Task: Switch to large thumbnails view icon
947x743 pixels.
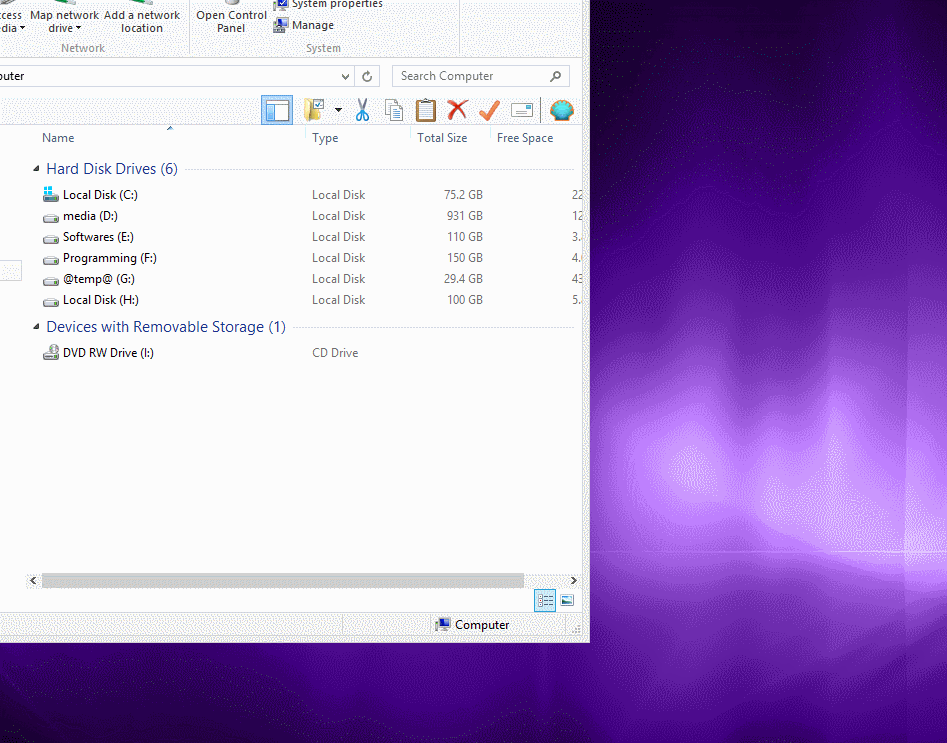Action: [567, 600]
